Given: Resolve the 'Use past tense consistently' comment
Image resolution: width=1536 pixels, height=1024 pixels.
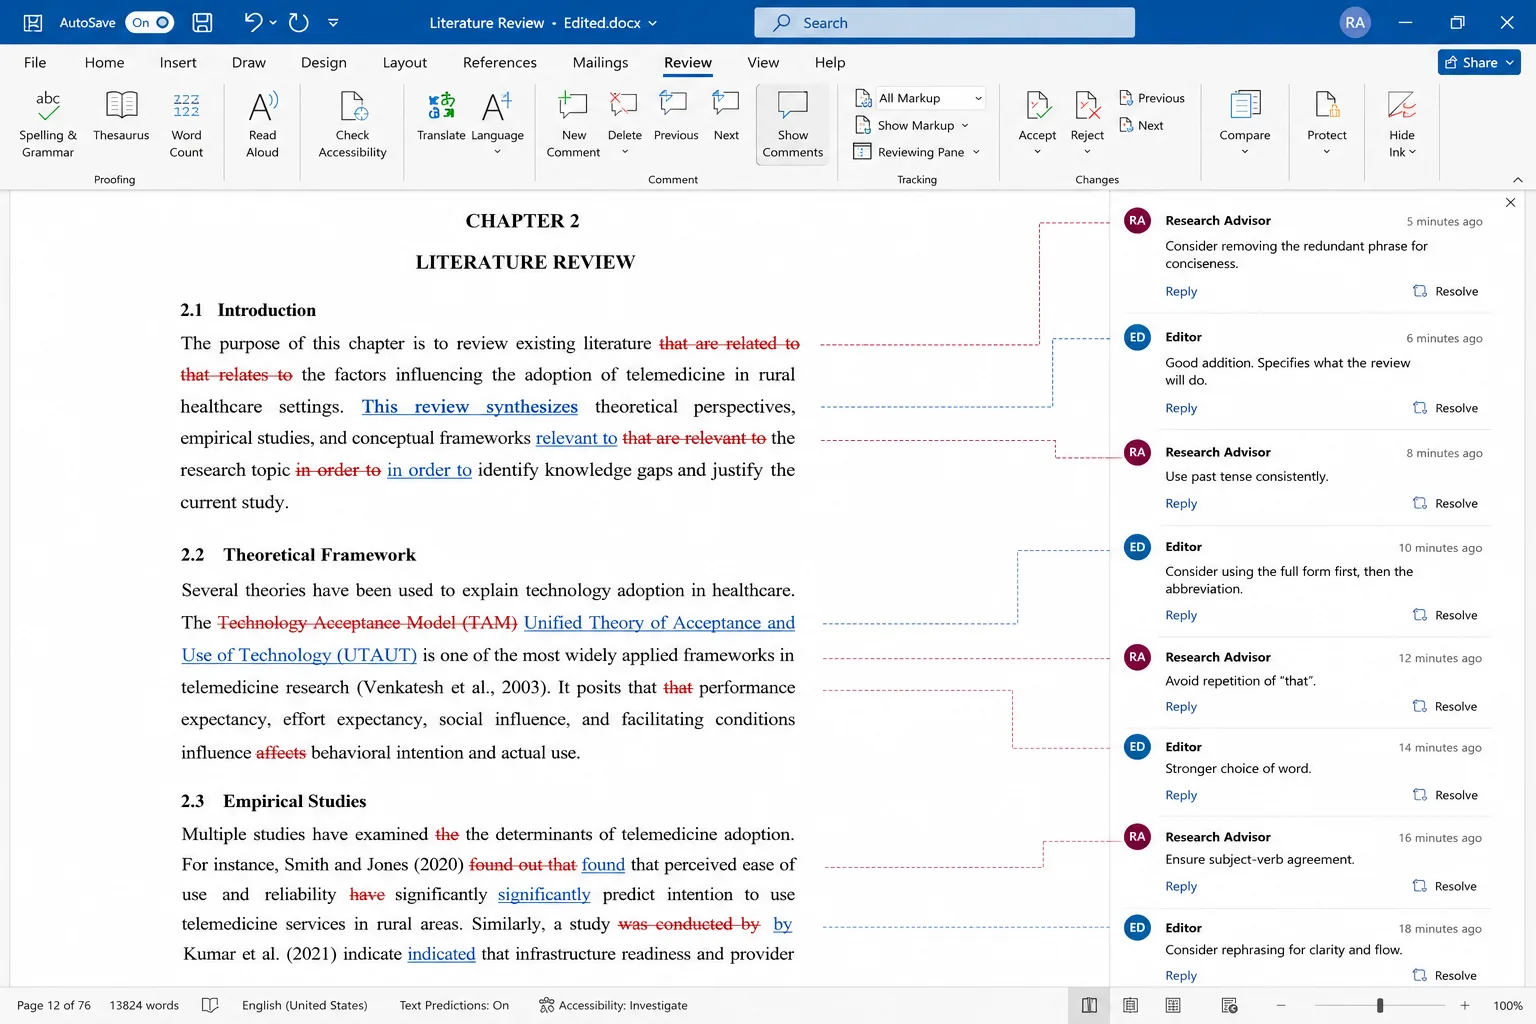Looking at the screenshot, I should (1445, 504).
